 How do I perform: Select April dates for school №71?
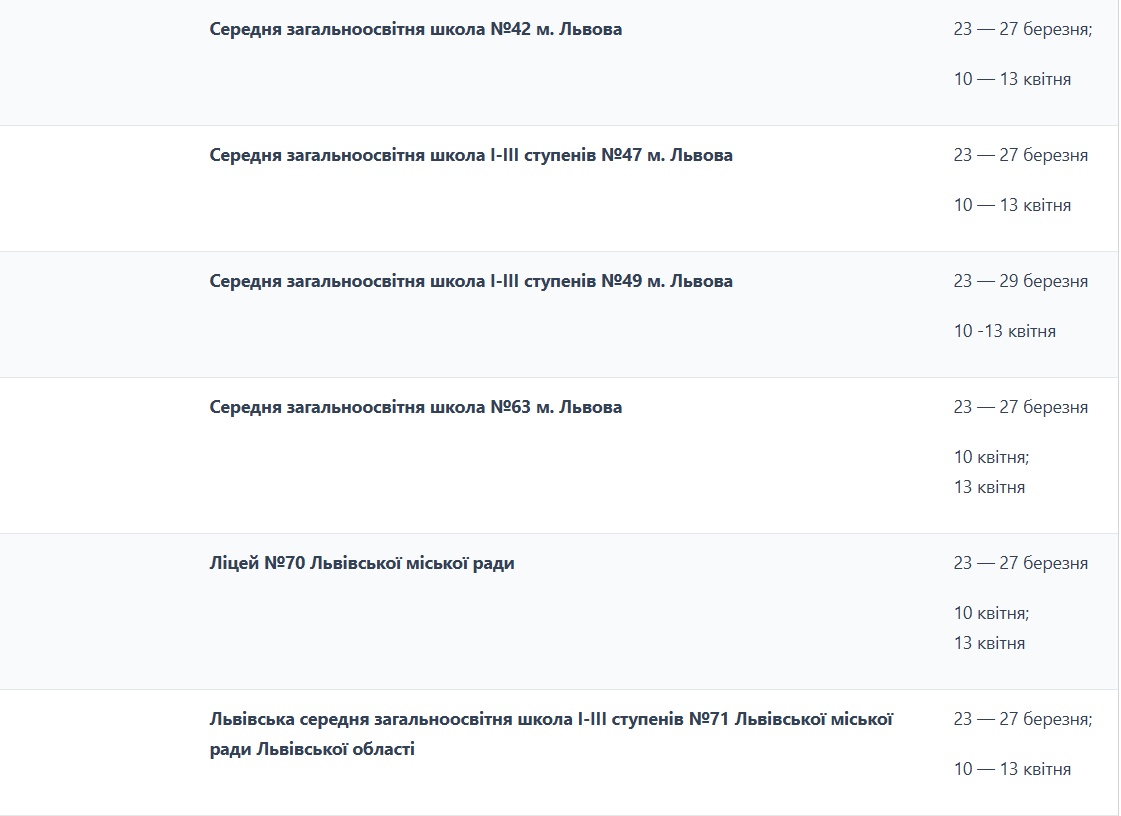1012,769
